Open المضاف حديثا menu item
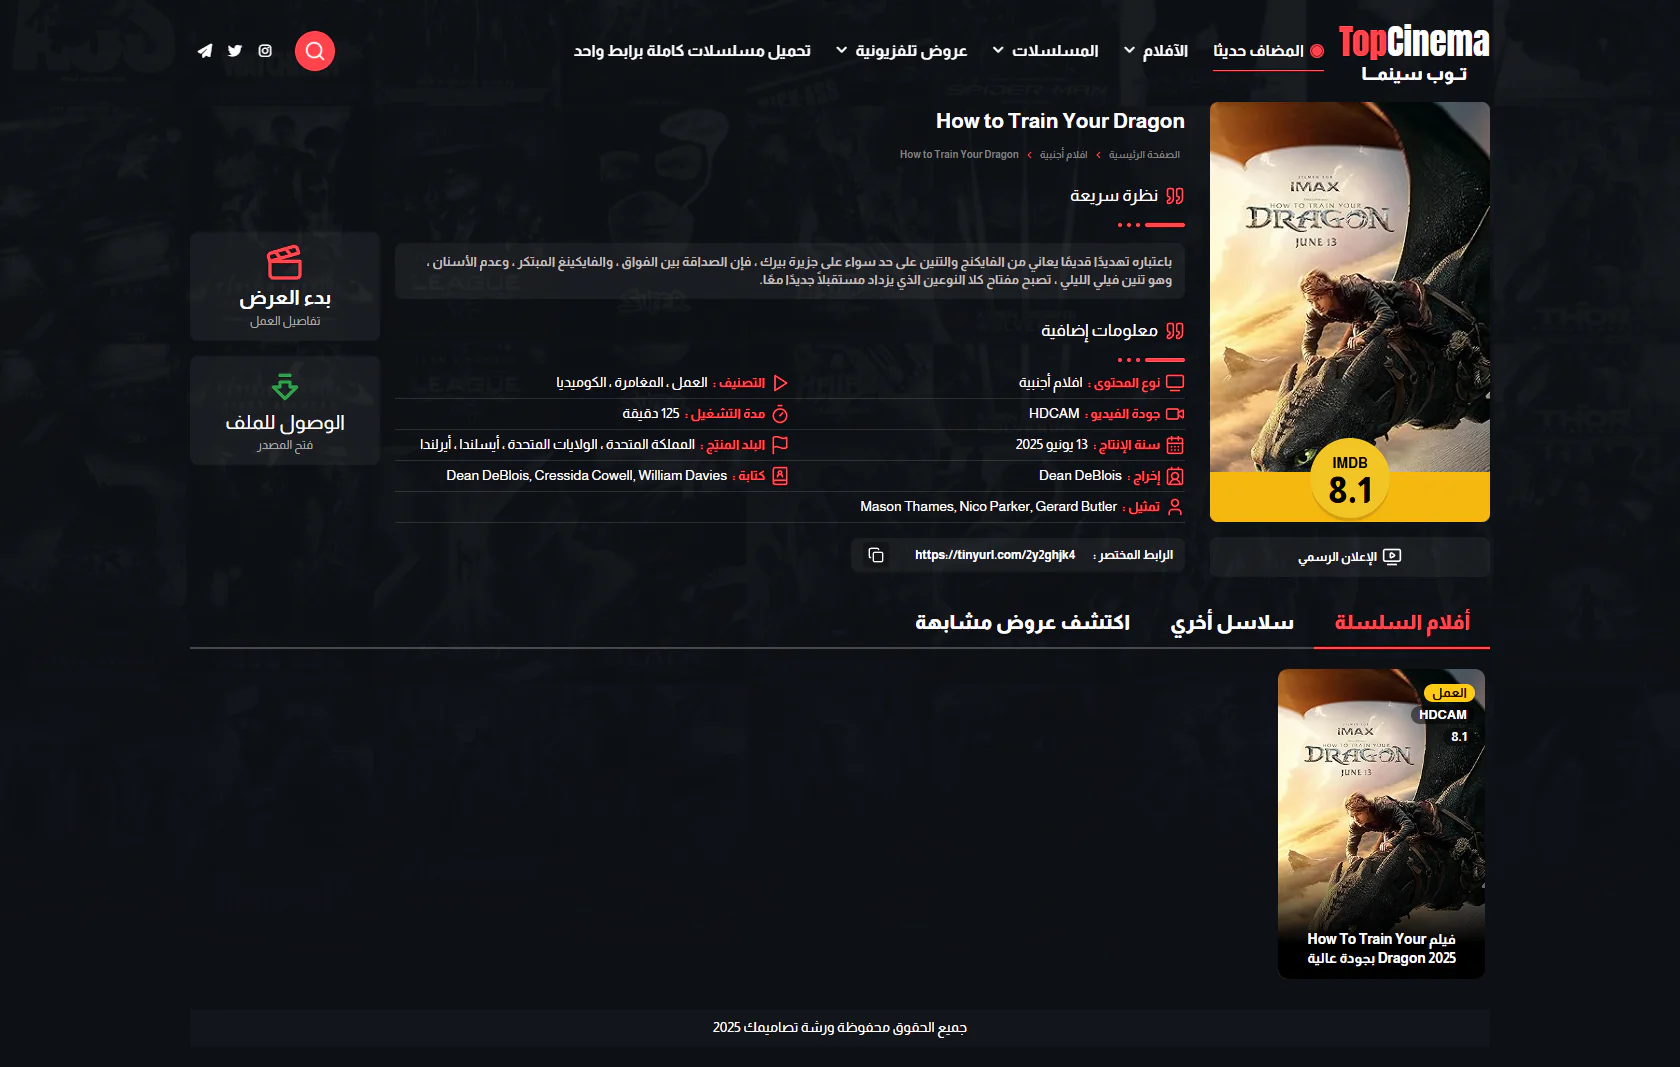 click(x=1268, y=51)
